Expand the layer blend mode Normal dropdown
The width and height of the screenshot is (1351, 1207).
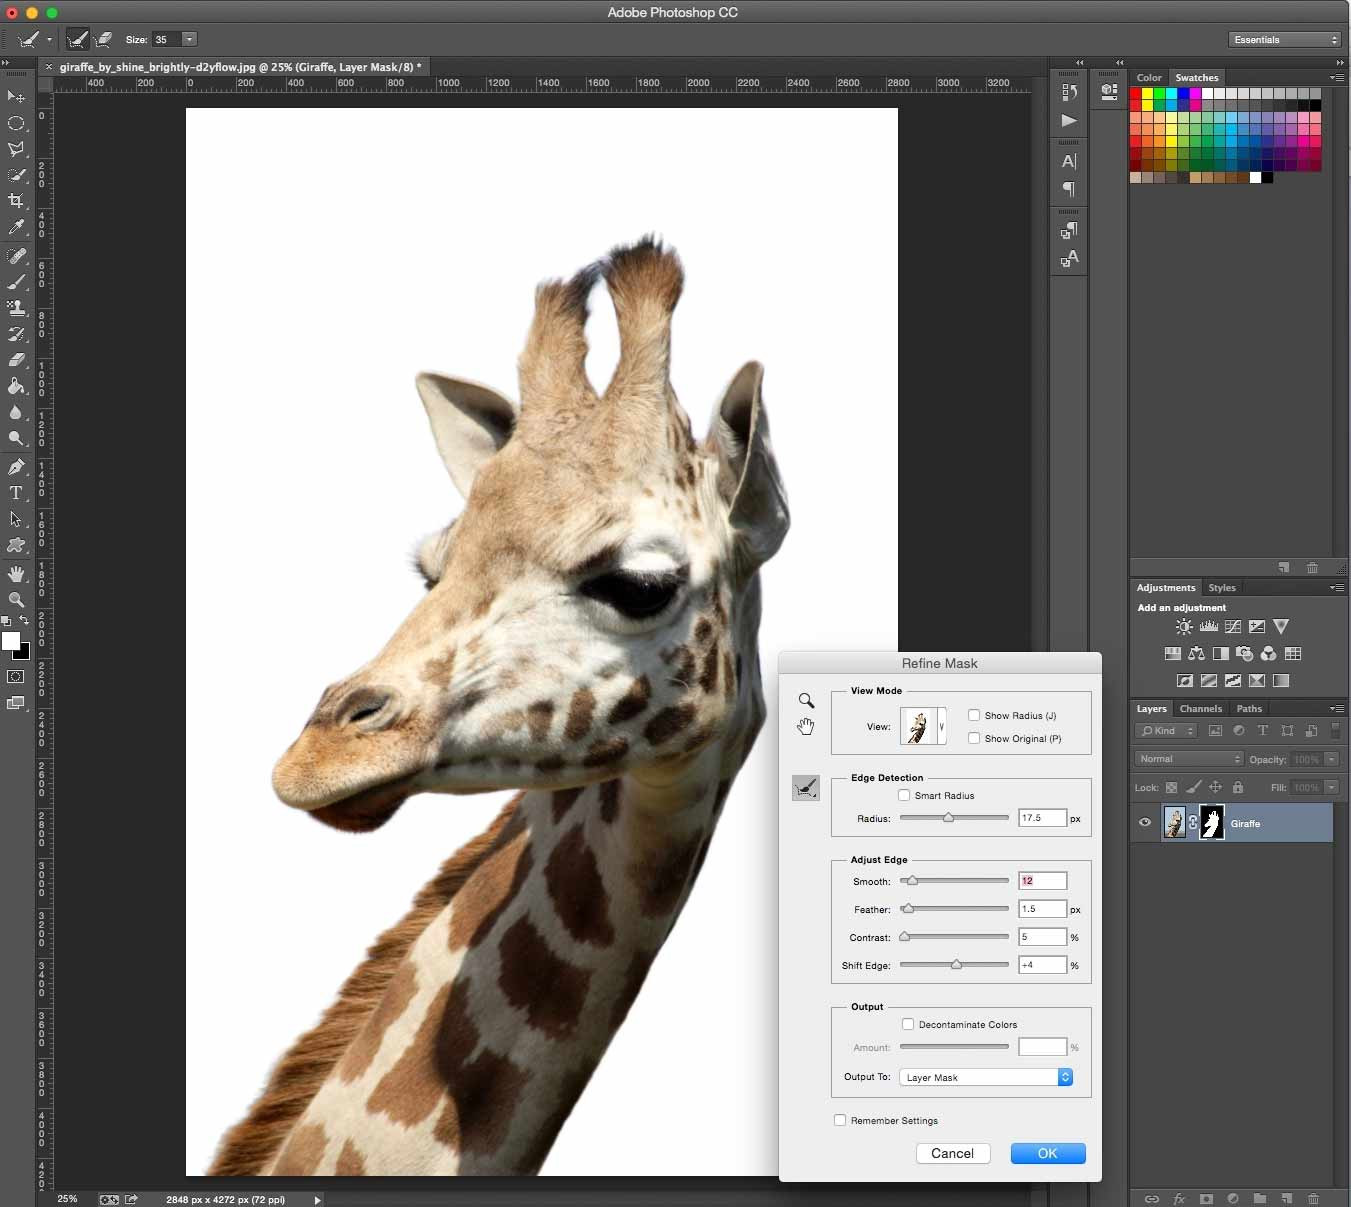(x=1189, y=759)
